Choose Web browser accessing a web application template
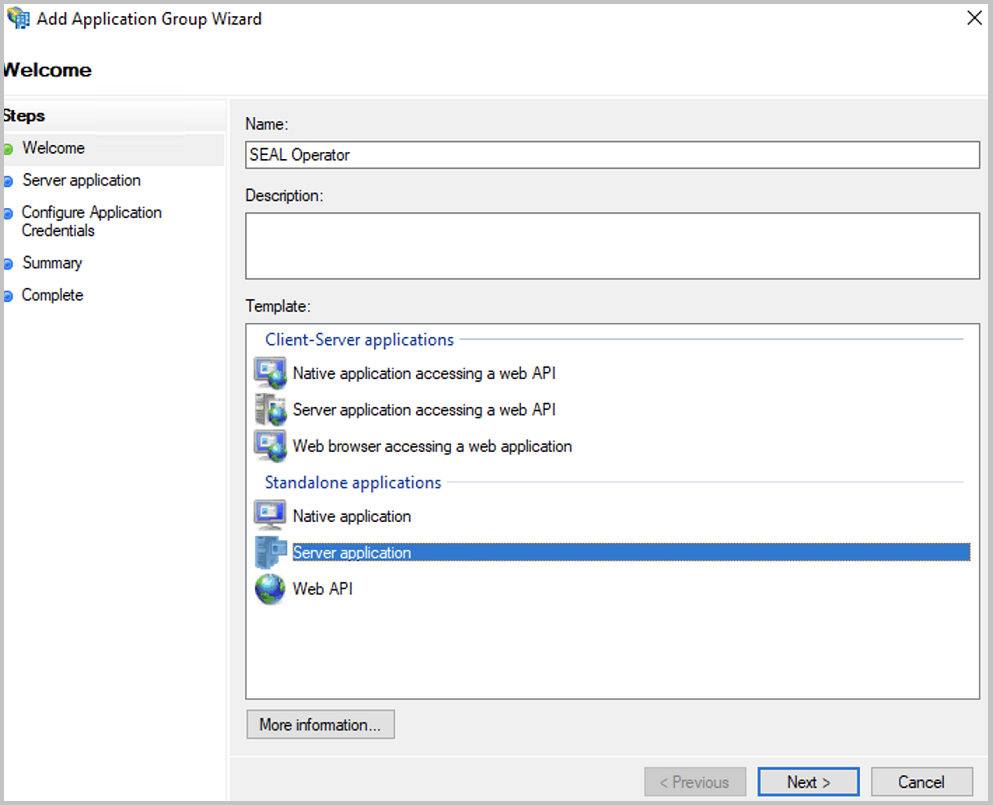 [x=432, y=446]
